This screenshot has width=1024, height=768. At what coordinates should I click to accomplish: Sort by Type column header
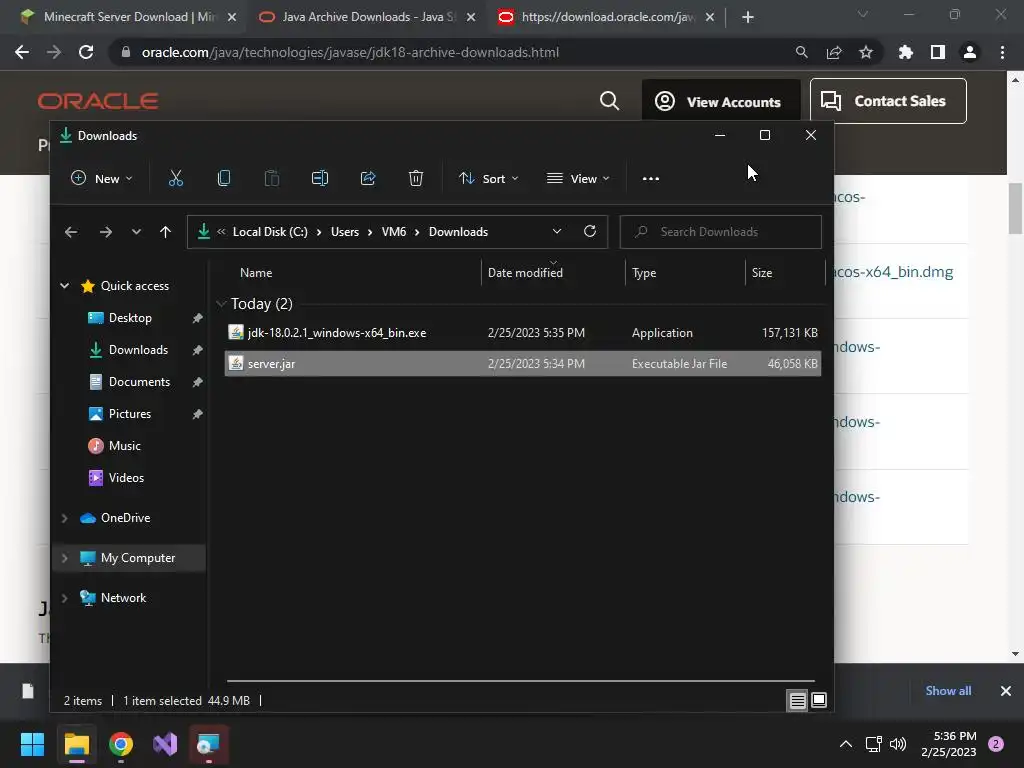pos(644,273)
